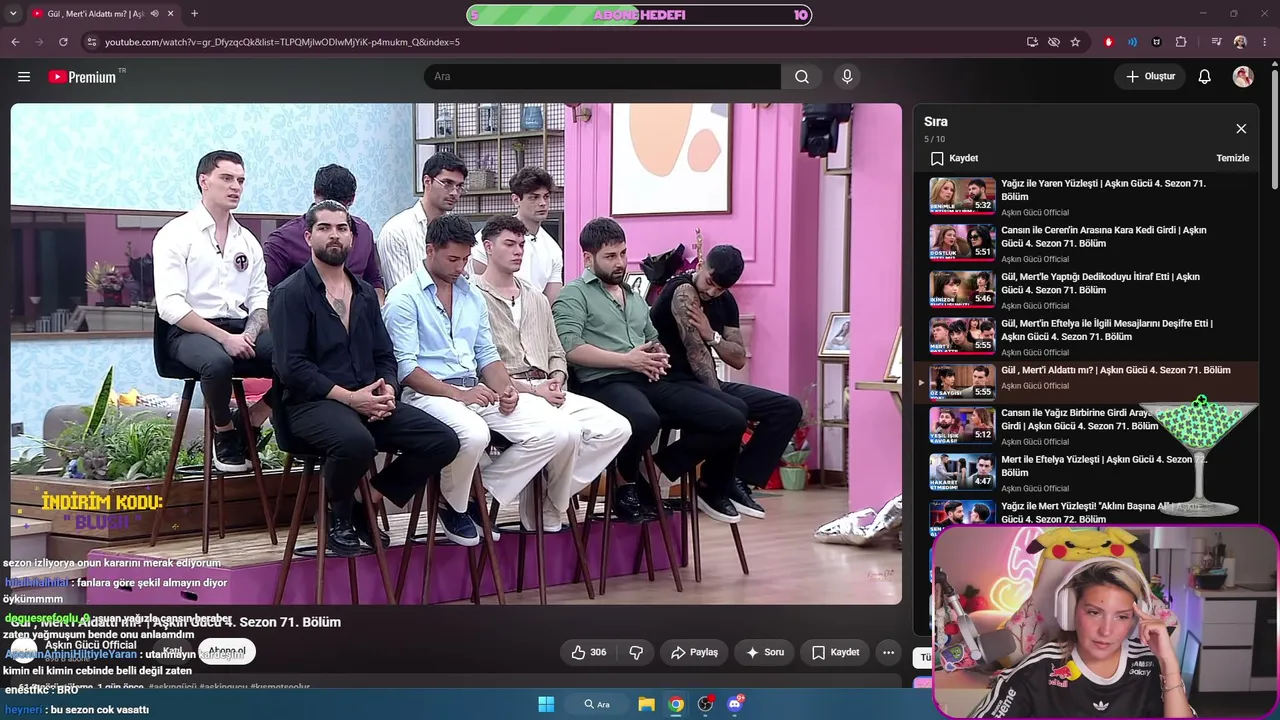Screen dimensions: 1280x720
Task: Click the Oluştur create button
Action: (1150, 77)
